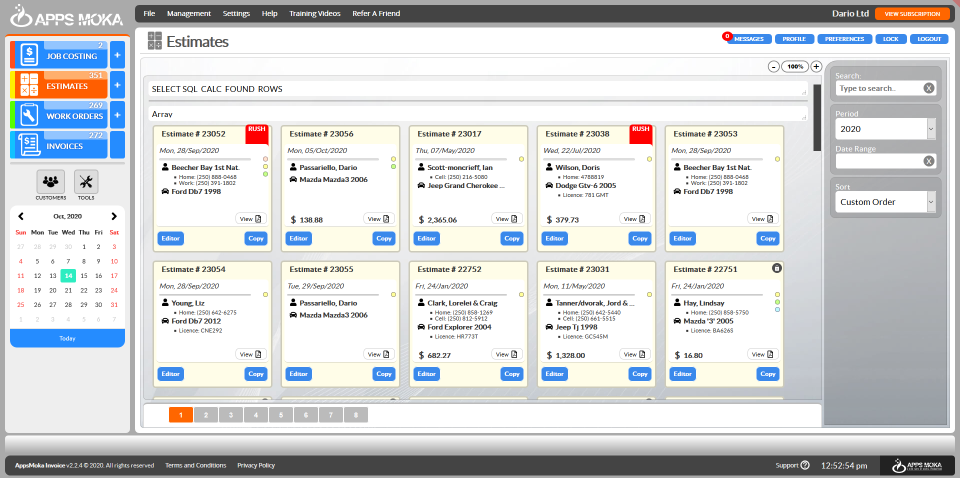
Task: Open the Estimates module icon
Action: tap(29, 85)
